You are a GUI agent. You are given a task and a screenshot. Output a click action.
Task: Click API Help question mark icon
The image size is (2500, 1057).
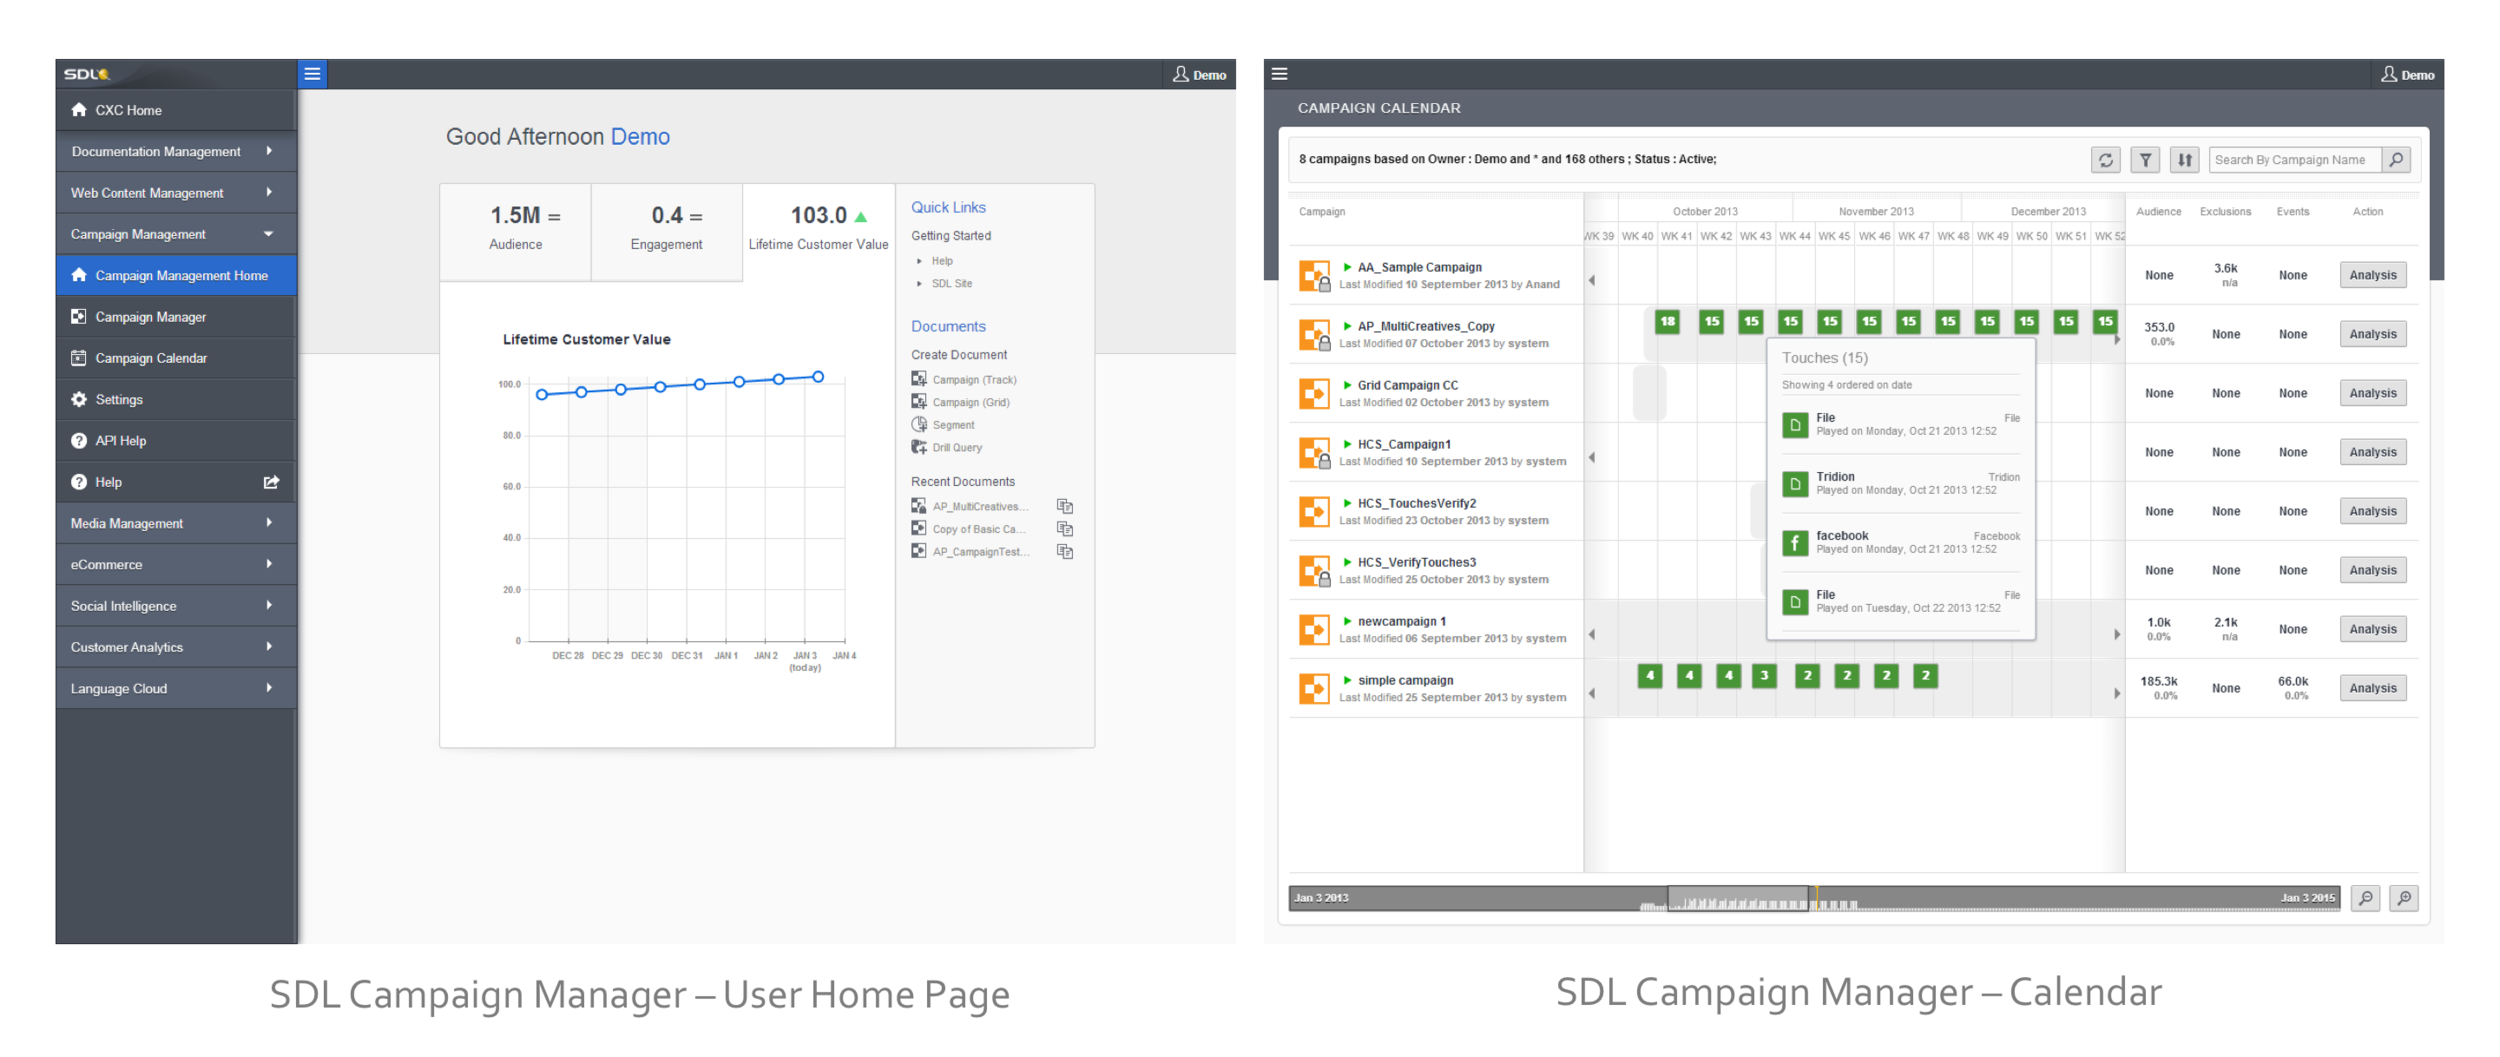coord(79,440)
